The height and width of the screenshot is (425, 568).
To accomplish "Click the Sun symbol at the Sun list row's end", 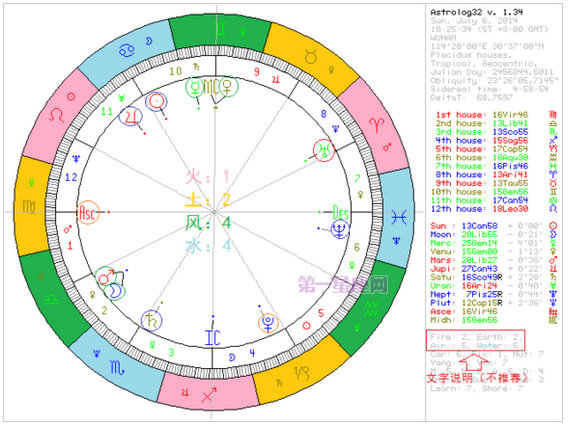I will click(553, 226).
